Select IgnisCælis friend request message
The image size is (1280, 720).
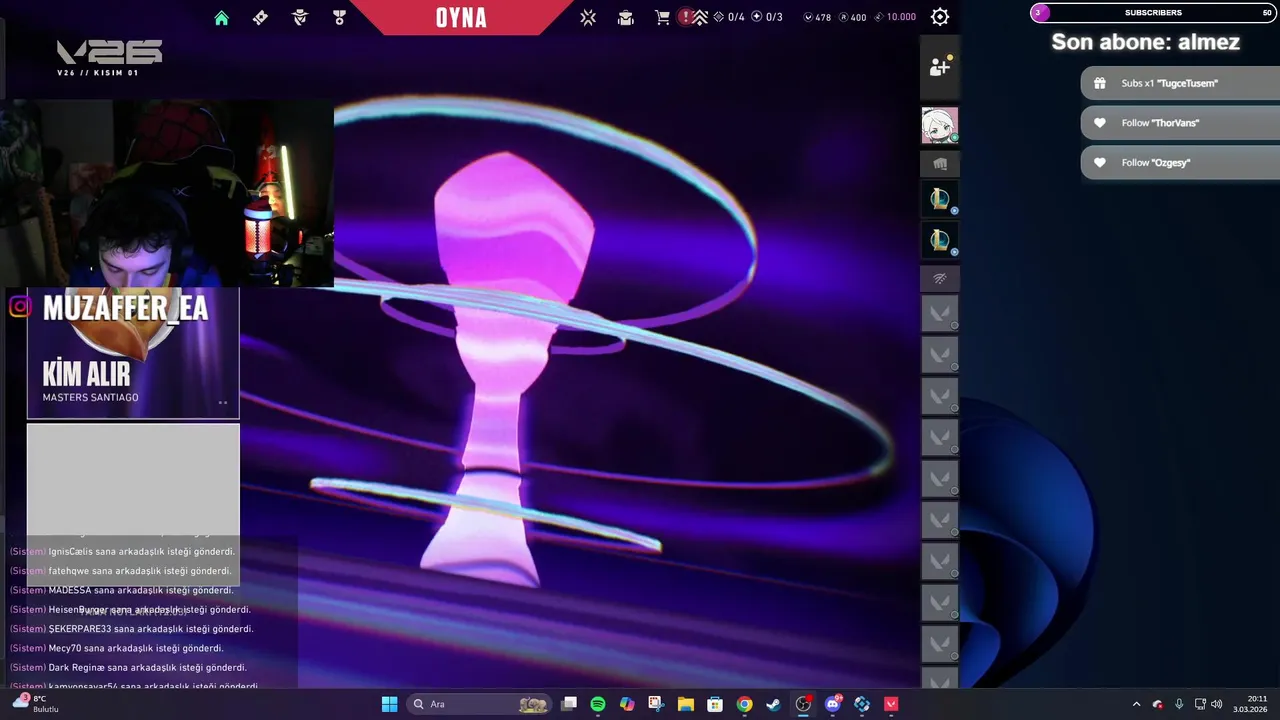(122, 552)
